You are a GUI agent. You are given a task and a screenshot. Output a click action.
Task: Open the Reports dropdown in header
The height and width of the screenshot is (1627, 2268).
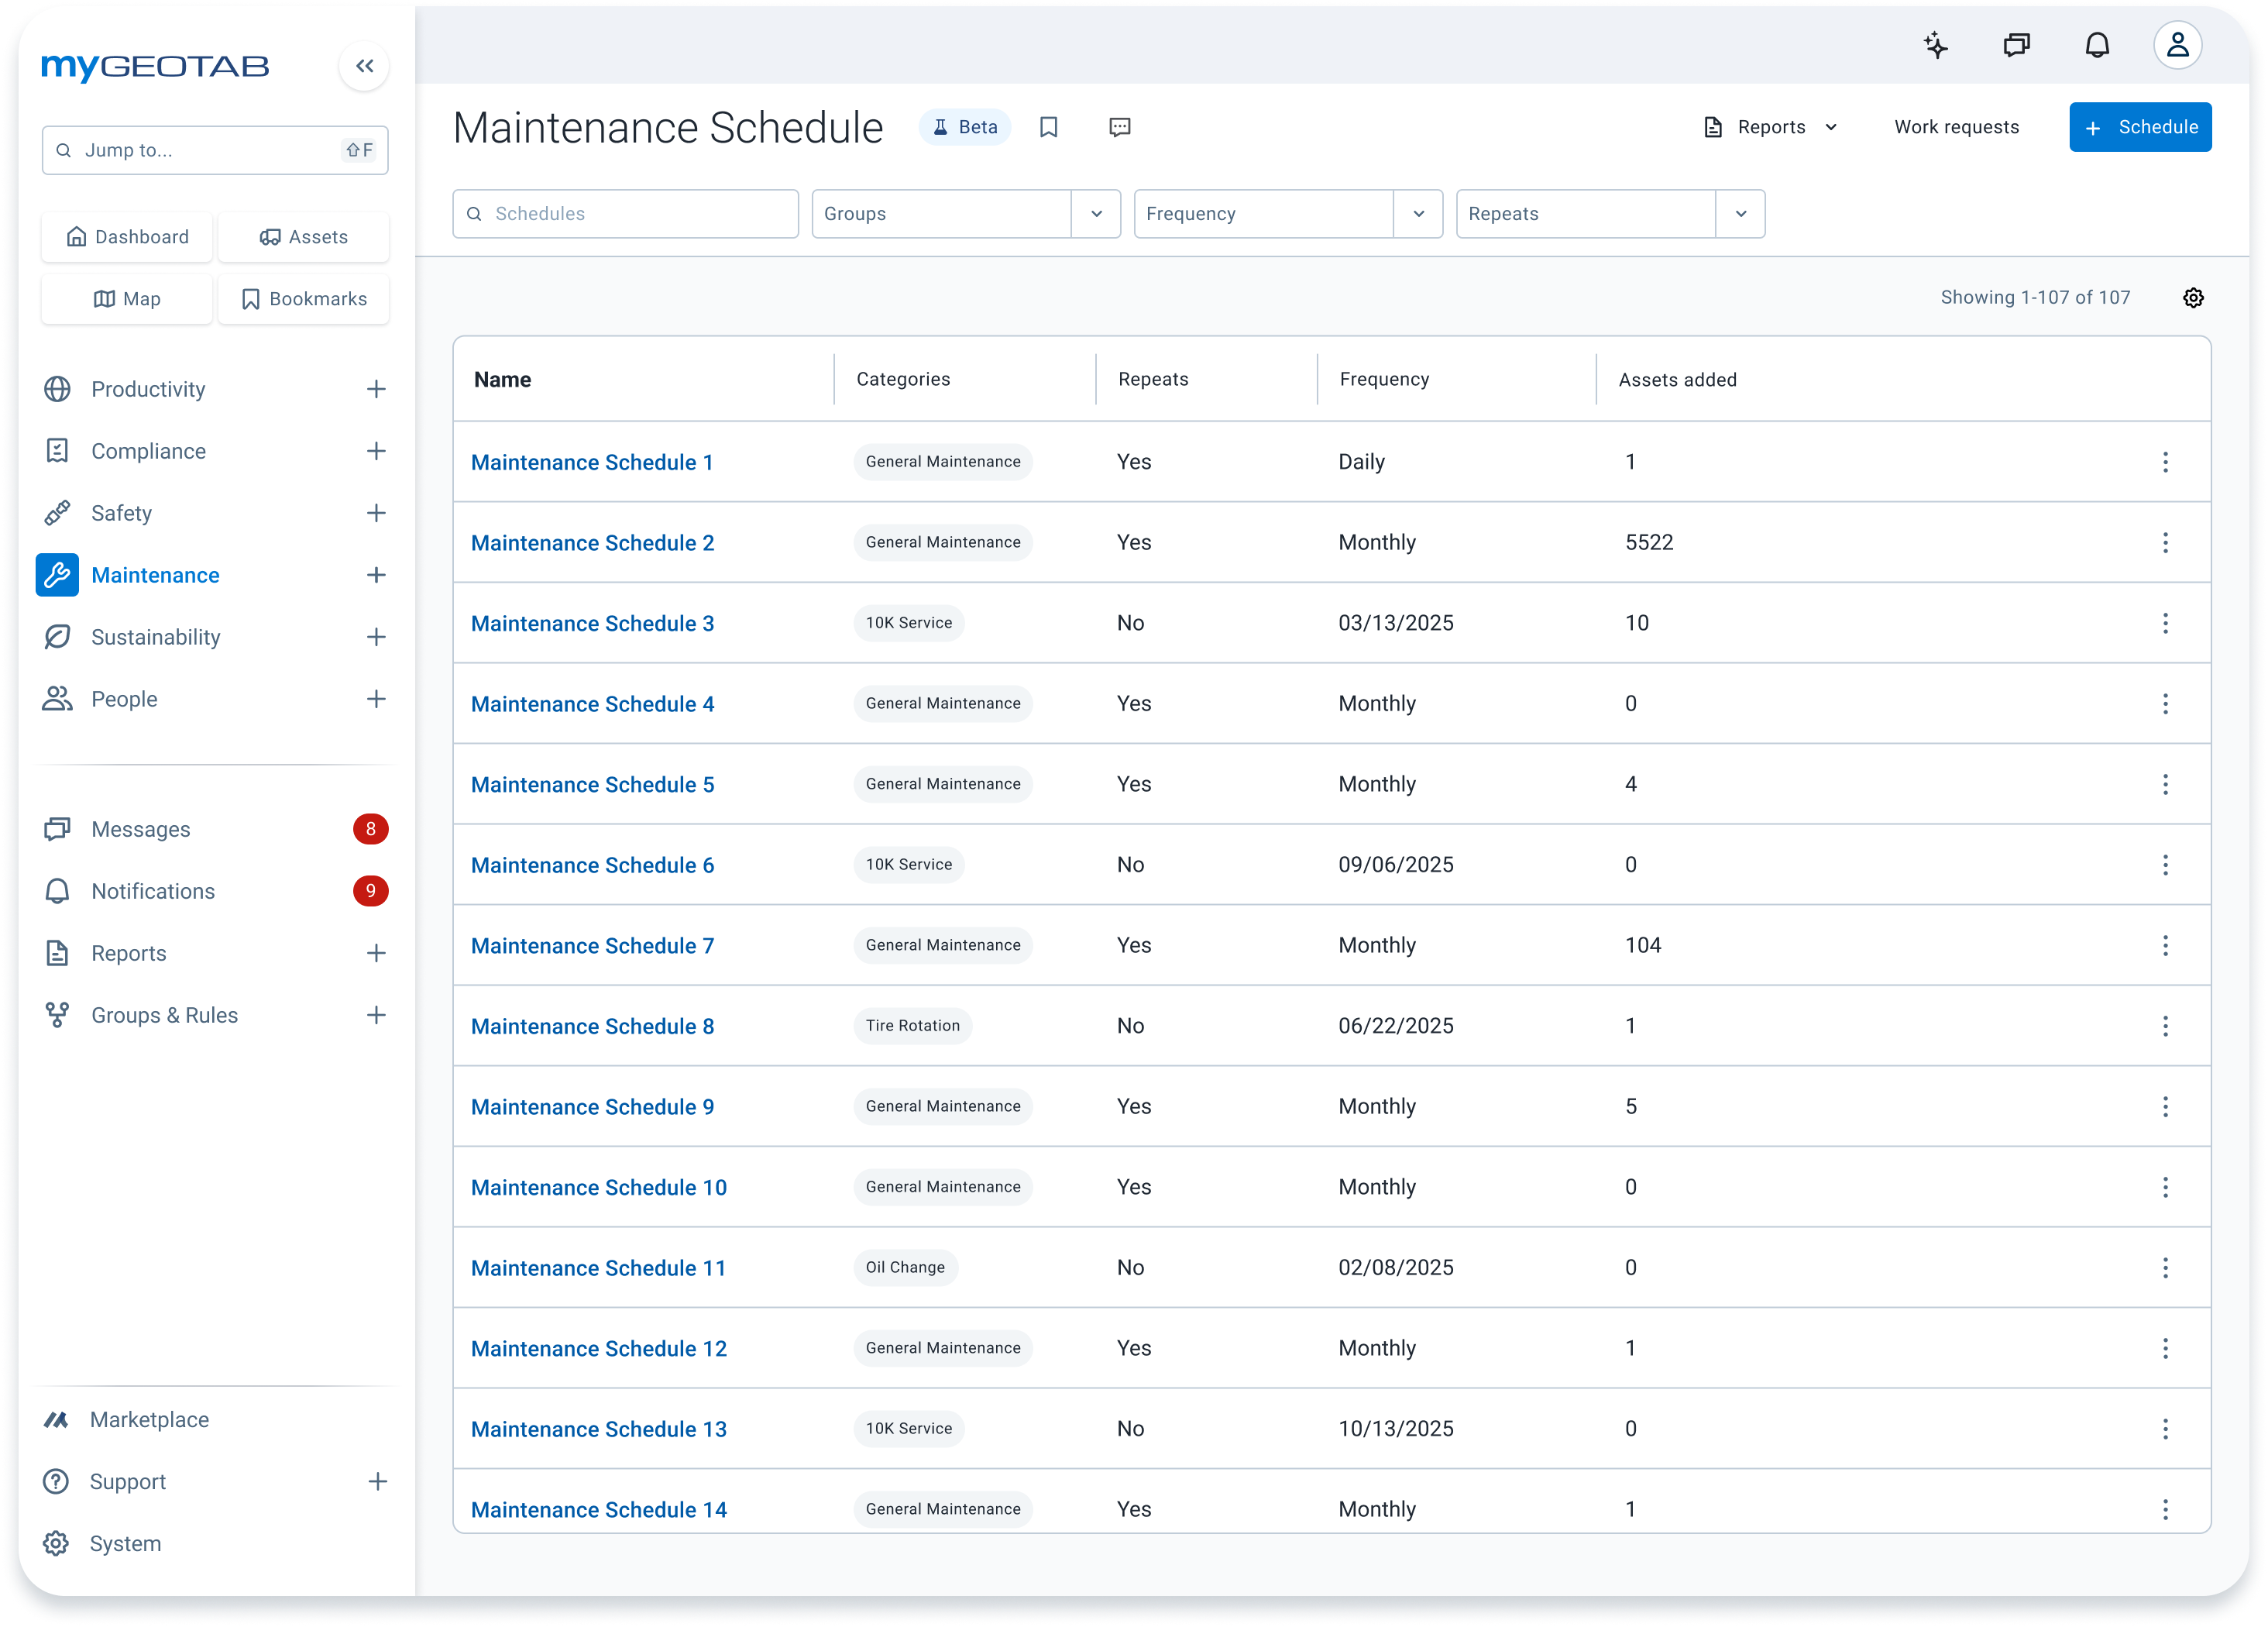coord(1771,127)
